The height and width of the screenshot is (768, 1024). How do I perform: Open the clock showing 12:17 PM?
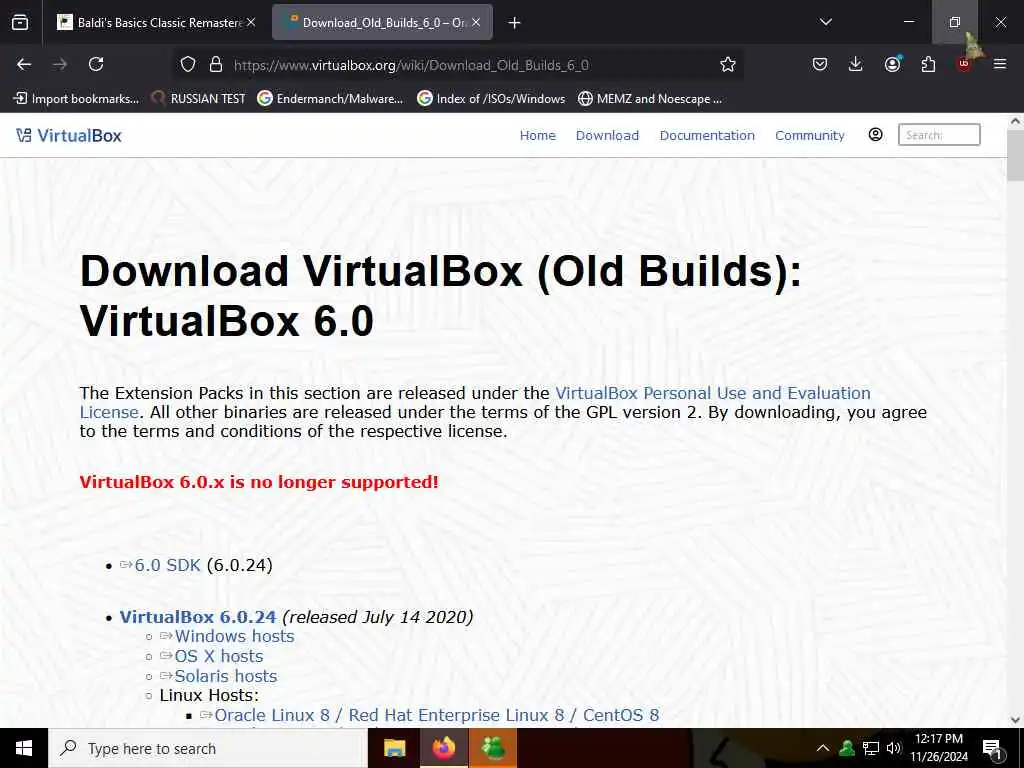939,748
